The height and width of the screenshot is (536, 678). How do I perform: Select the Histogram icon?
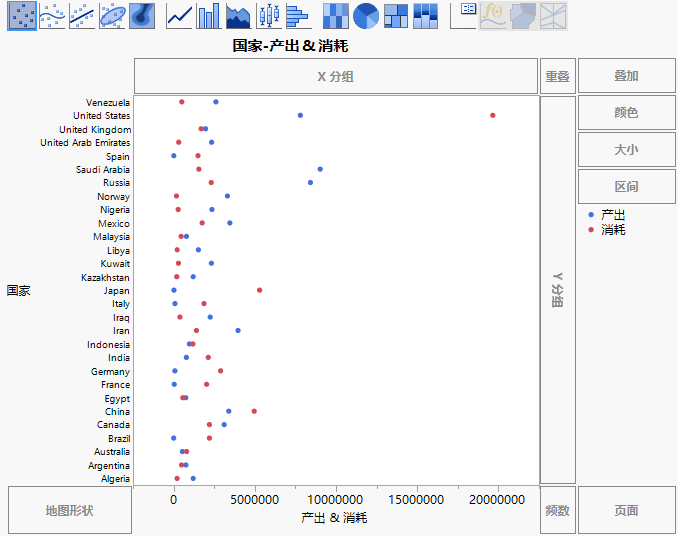pos(297,15)
